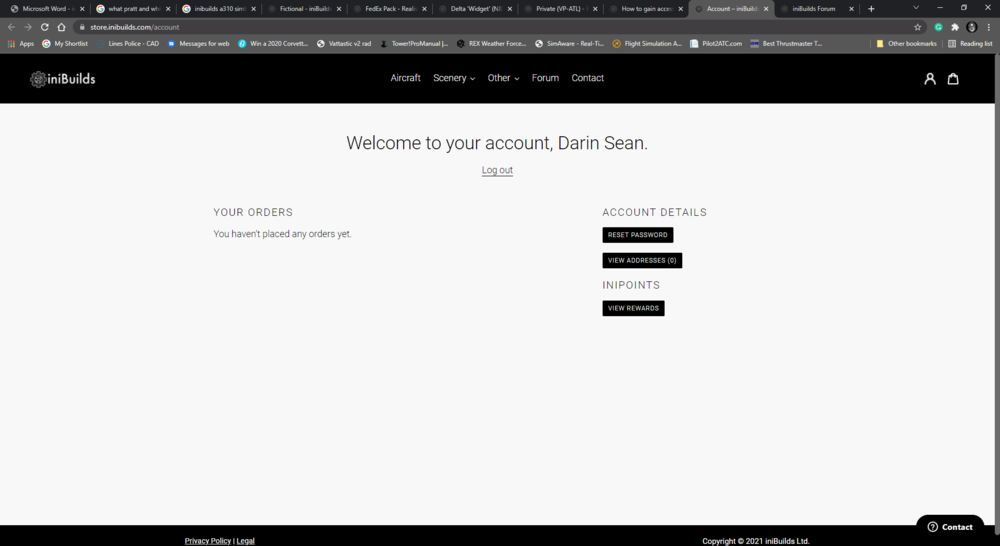
Task: Click View Addresses (0) button
Action: tap(642, 260)
